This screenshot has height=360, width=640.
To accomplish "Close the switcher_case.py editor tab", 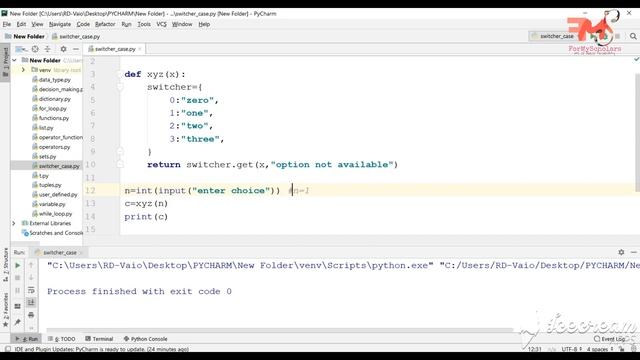I will tap(140, 49).
